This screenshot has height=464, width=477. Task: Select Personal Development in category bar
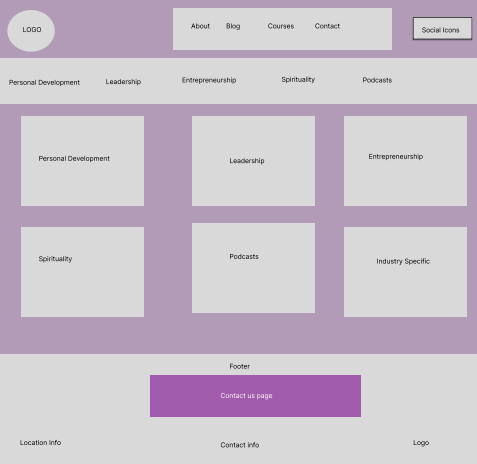point(44,82)
